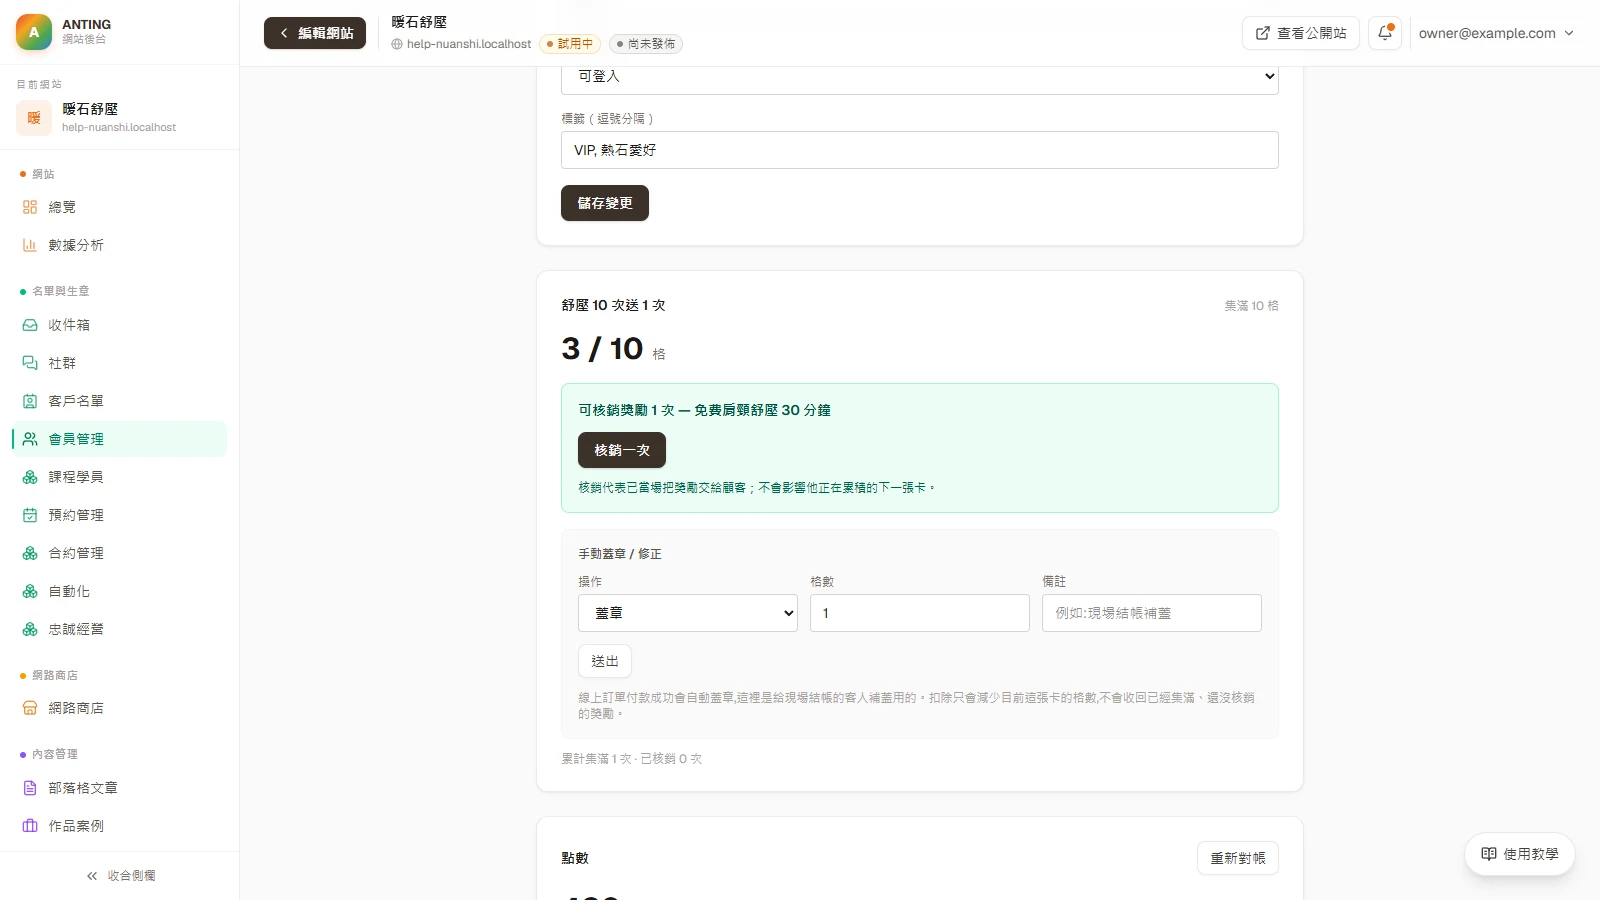The height and width of the screenshot is (900, 1600).
Task: Collapse the sidebar with 收合側欄
Action: tap(120, 876)
